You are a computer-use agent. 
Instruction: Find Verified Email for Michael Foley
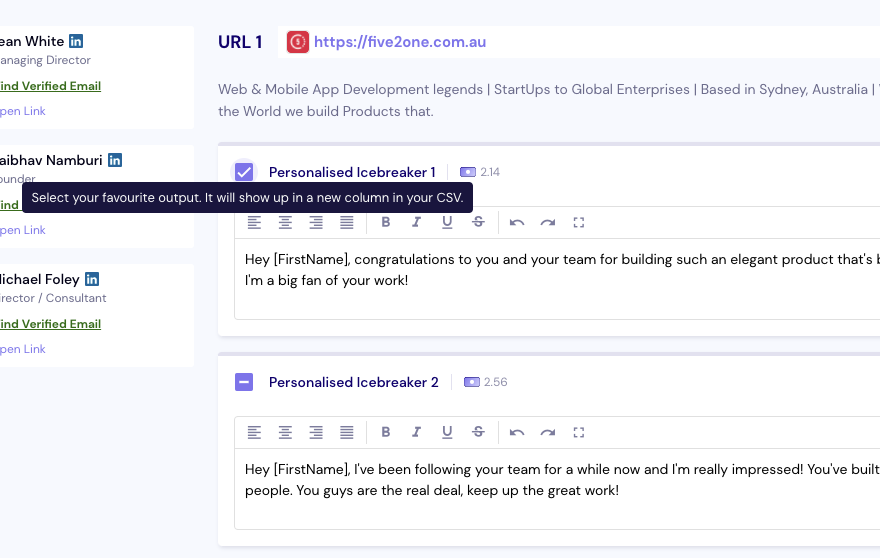tap(51, 324)
